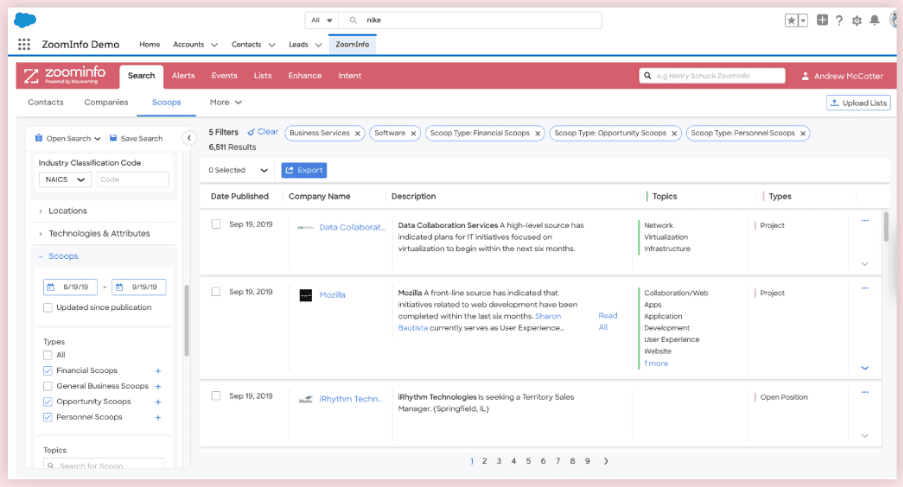Screen dimensions: 903x487
Task: Open the Home nav item
Action: click(x=150, y=44)
